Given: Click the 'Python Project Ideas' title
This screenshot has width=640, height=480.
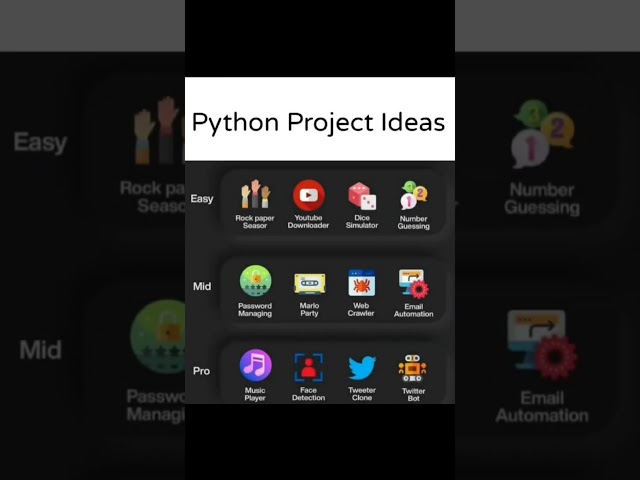Looking at the screenshot, I should point(318,122).
